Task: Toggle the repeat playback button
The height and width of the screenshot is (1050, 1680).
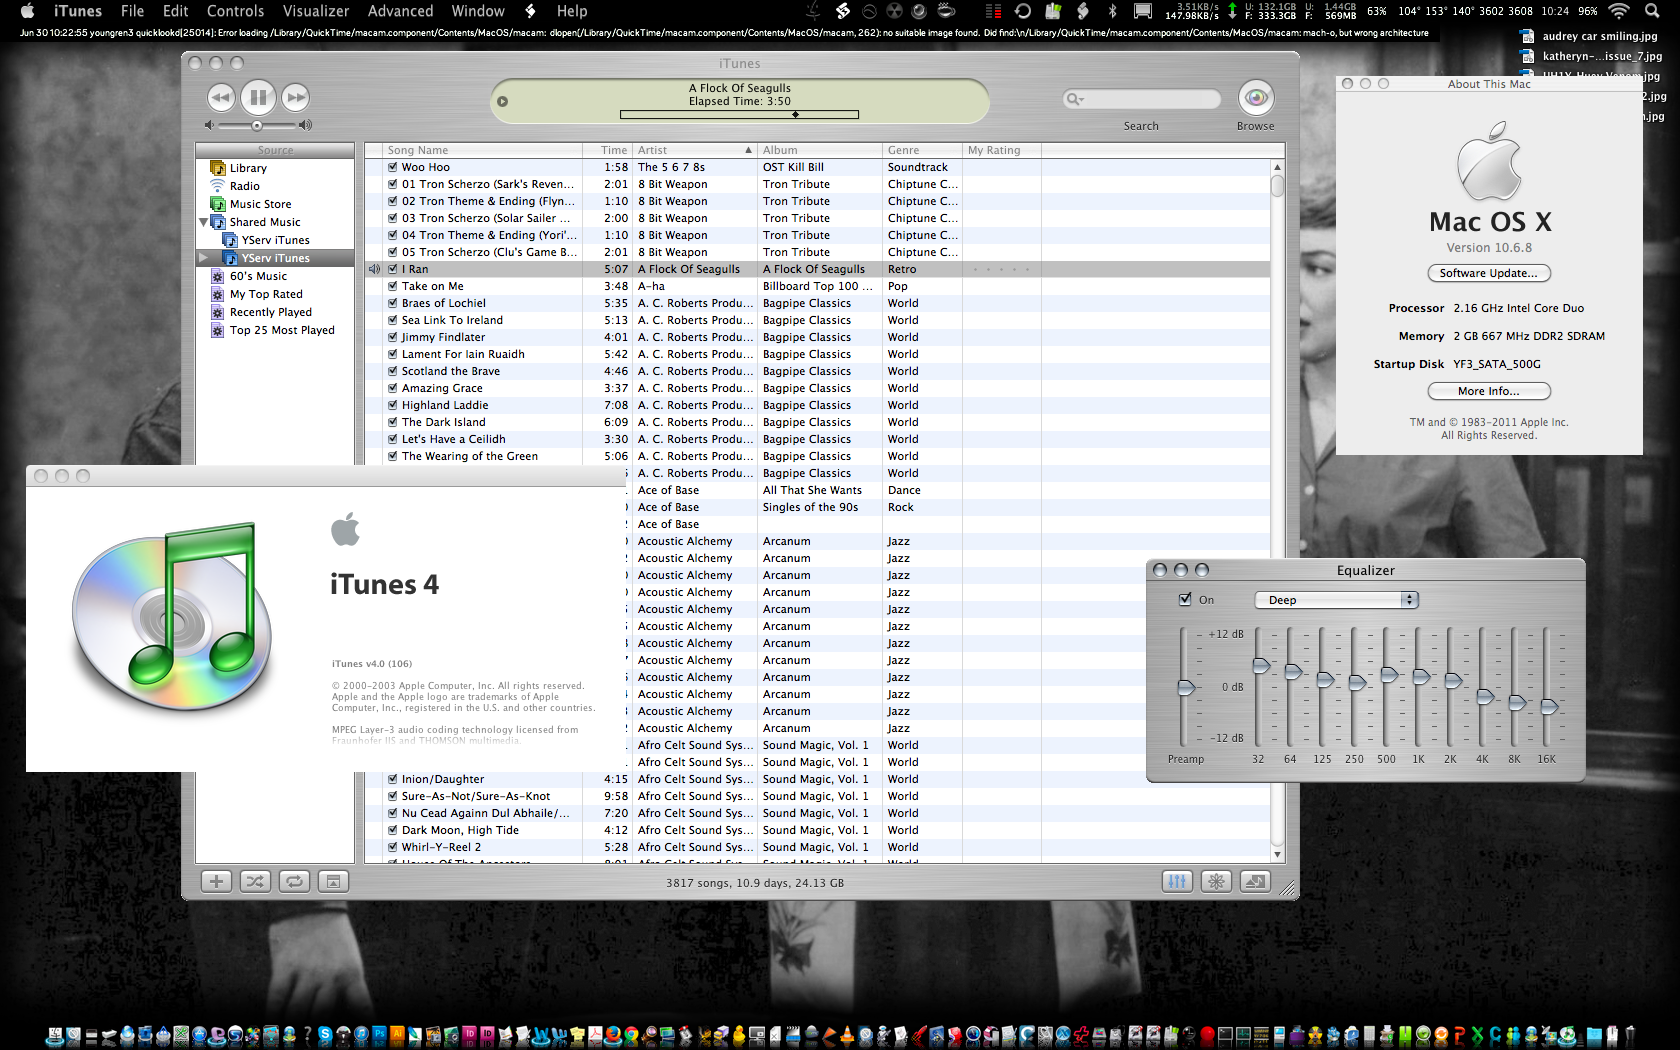Action: [294, 881]
